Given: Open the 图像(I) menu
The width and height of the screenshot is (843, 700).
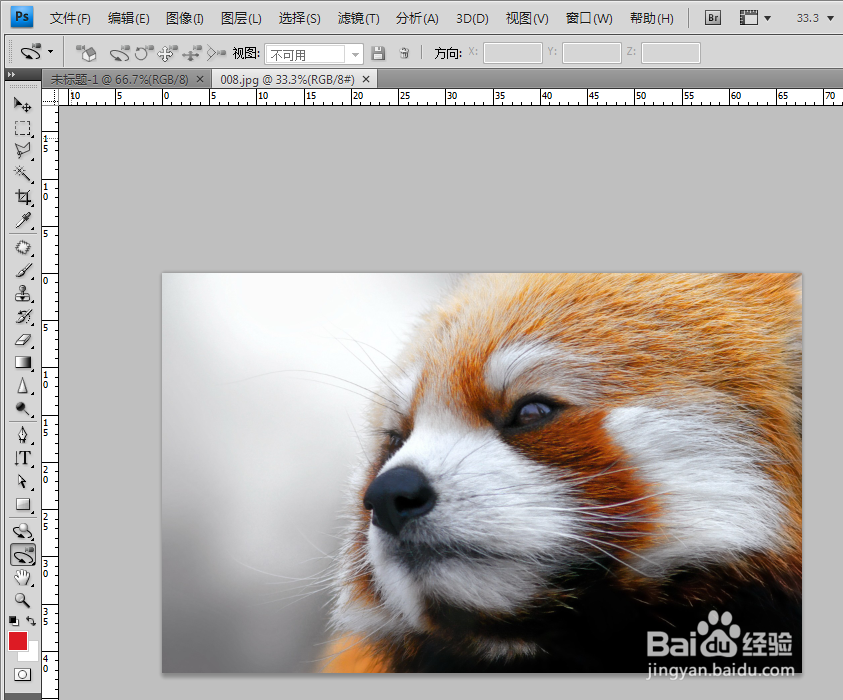Looking at the screenshot, I should coord(184,18).
